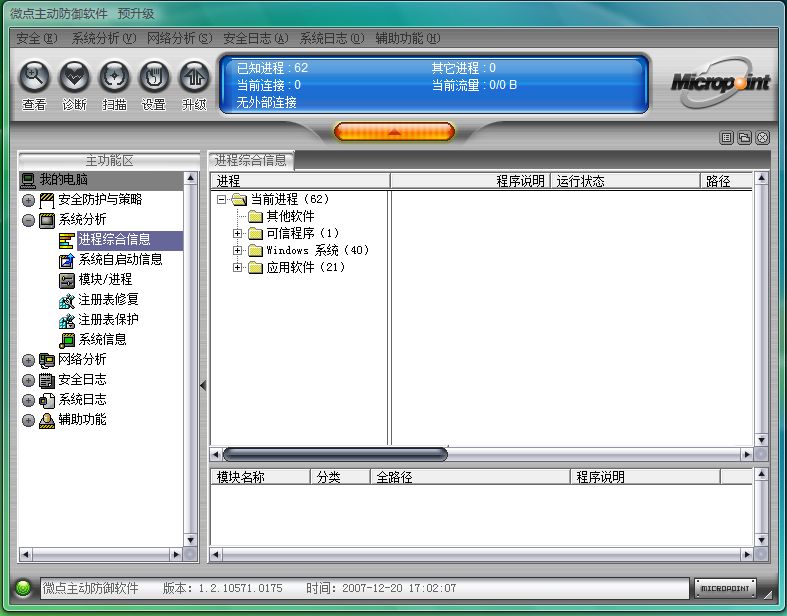Open the 查看 (view) magnifier tool
The height and width of the screenshot is (616, 787).
pos(34,77)
